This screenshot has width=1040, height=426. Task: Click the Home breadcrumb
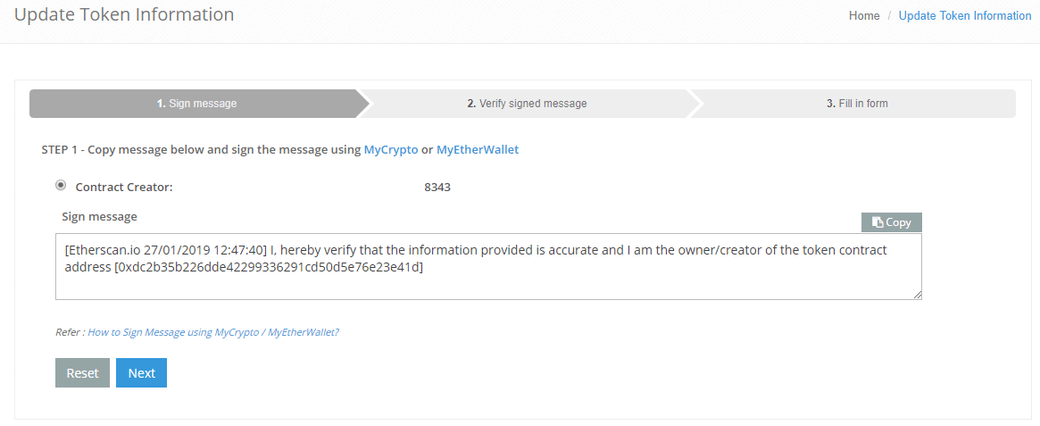coord(864,16)
